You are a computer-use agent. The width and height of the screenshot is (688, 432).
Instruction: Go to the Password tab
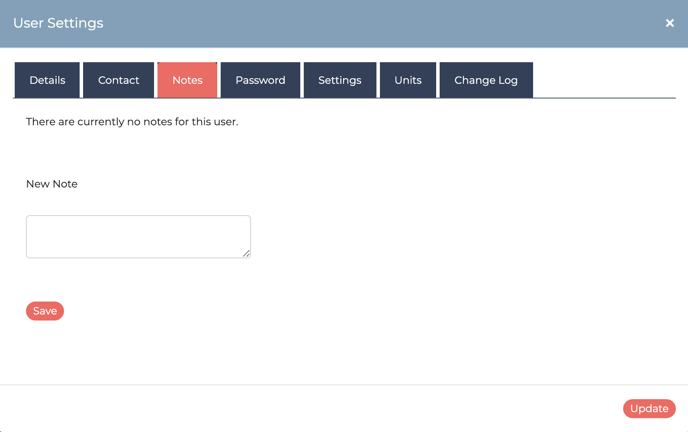point(261,80)
